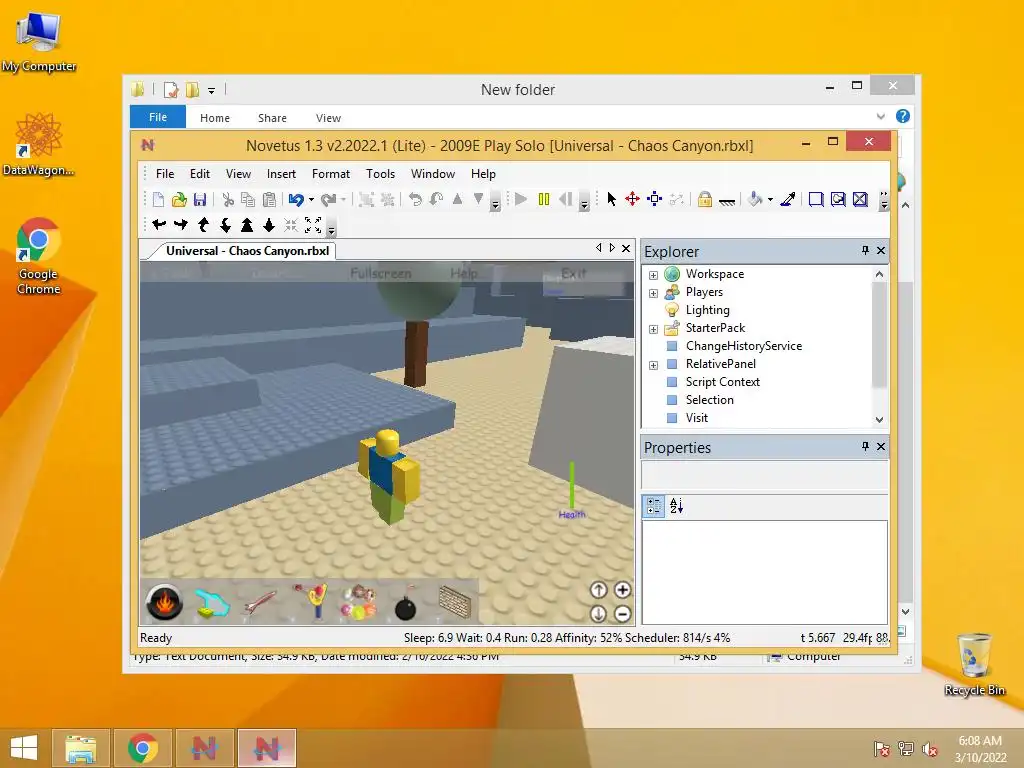This screenshot has width=1024, height=768.
Task: Select the Dropper color picker tool
Action: [x=788, y=199]
